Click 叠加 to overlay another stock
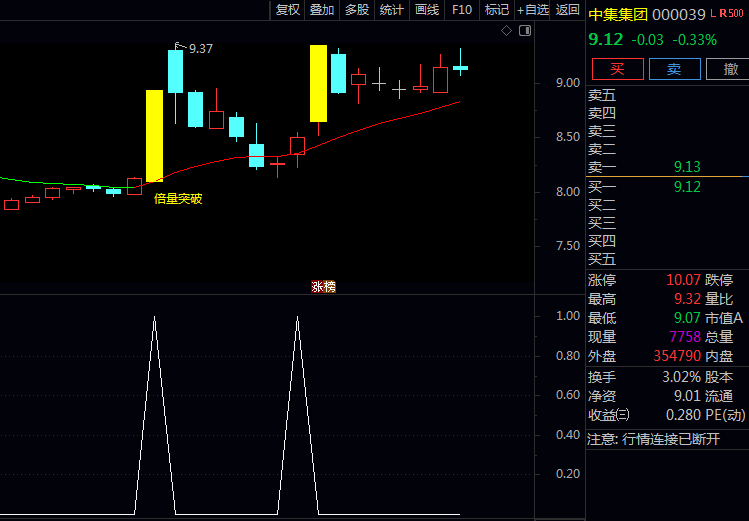Screen dimensions: 749x521 click(322, 10)
